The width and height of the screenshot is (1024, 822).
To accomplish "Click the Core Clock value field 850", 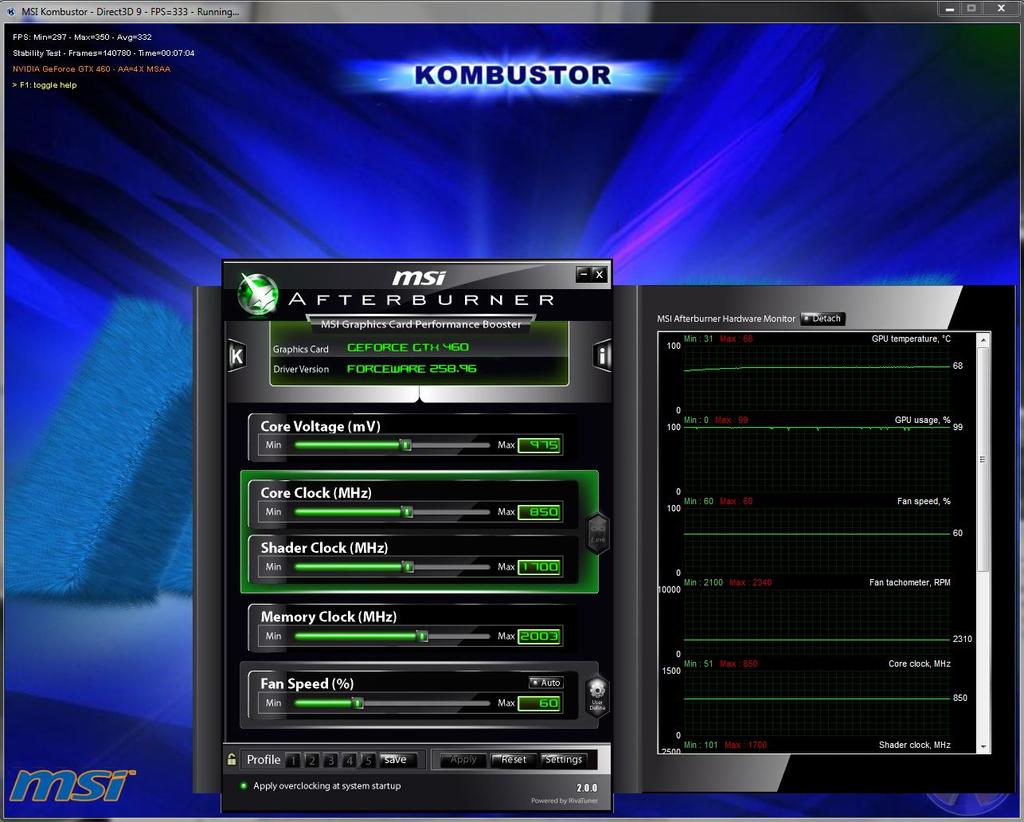I will [539, 512].
